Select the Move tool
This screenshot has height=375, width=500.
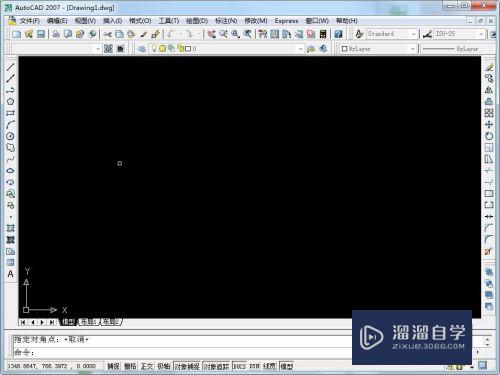489,125
